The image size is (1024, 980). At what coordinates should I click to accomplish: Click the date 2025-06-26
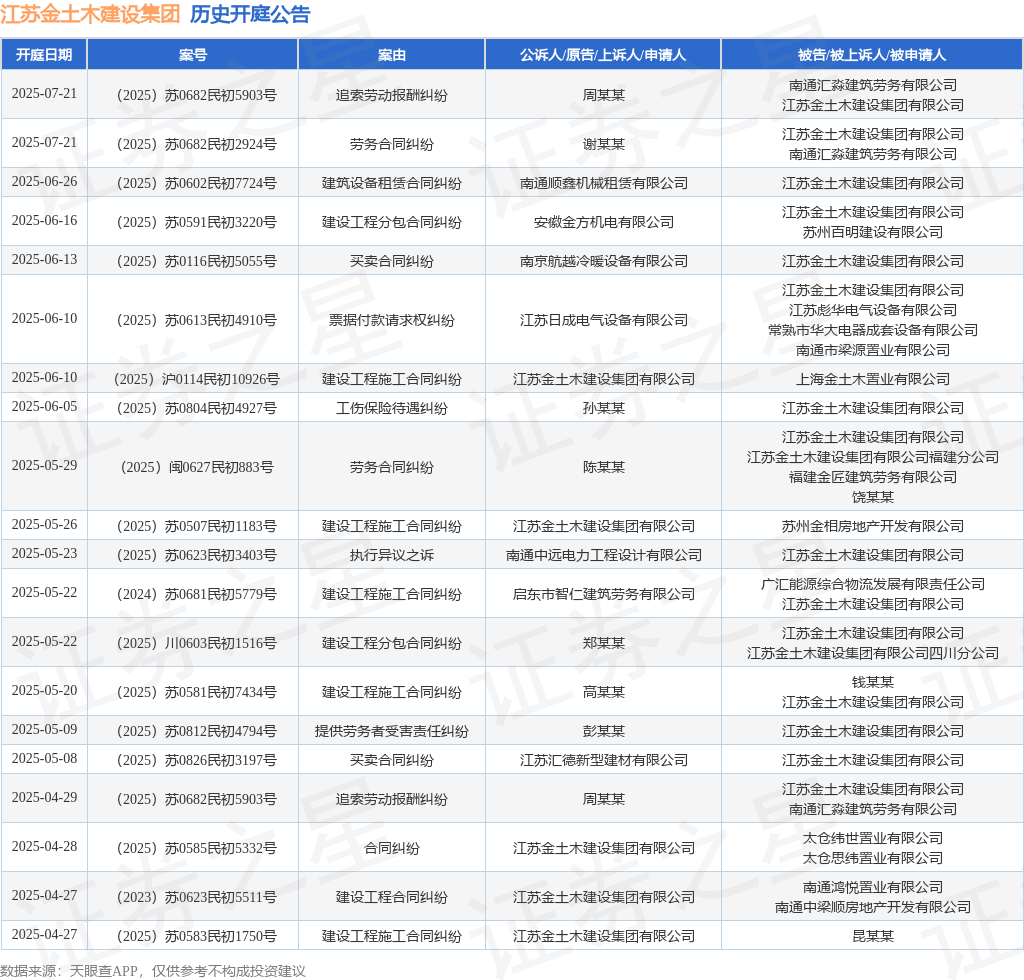coord(44,182)
